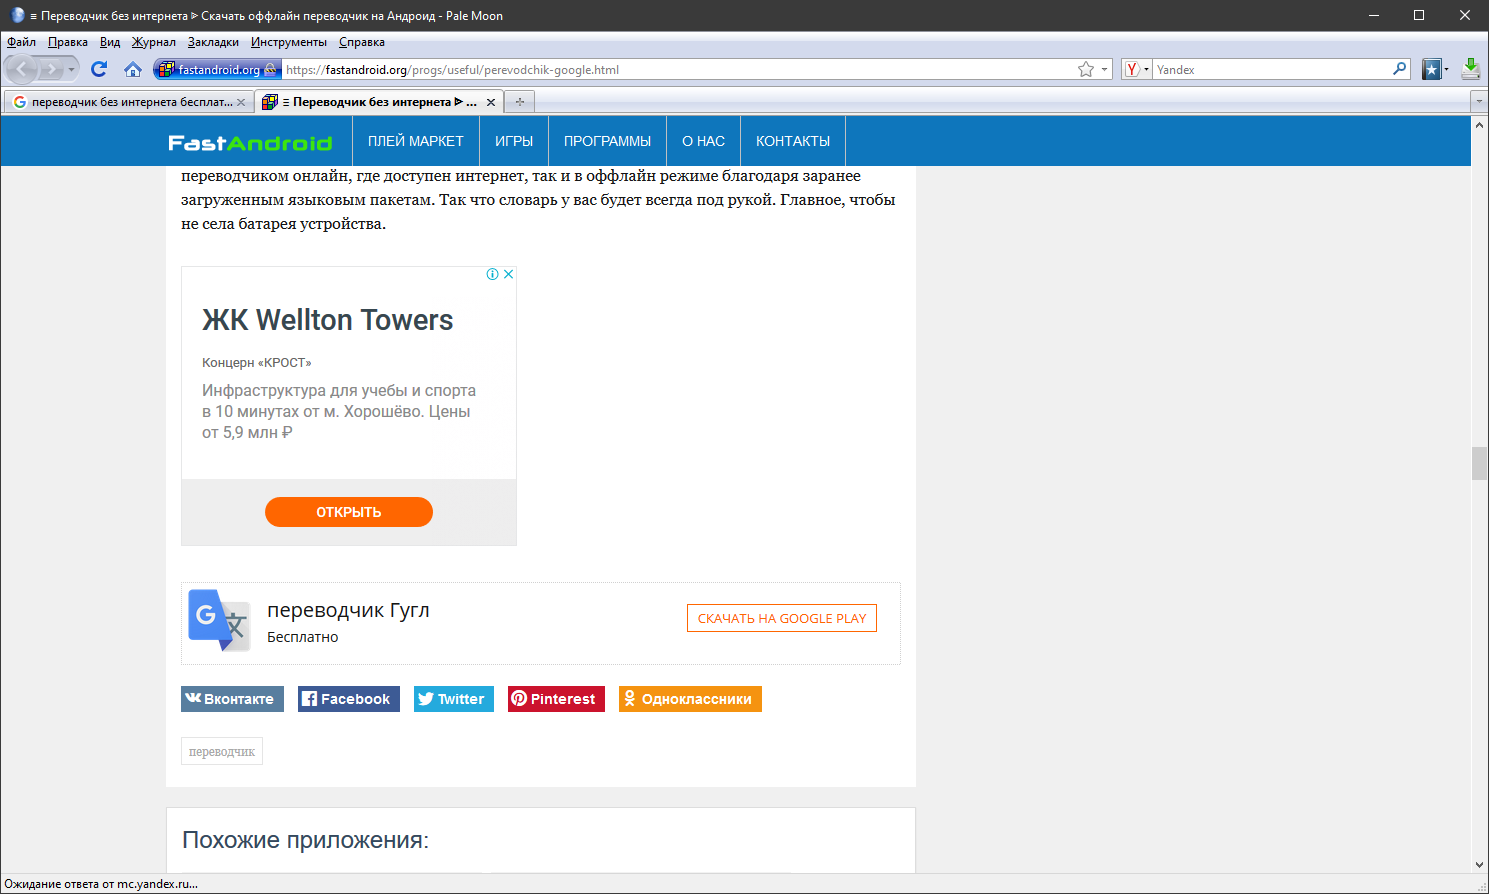Click the ad info icon
The width and height of the screenshot is (1489, 894).
click(x=493, y=274)
